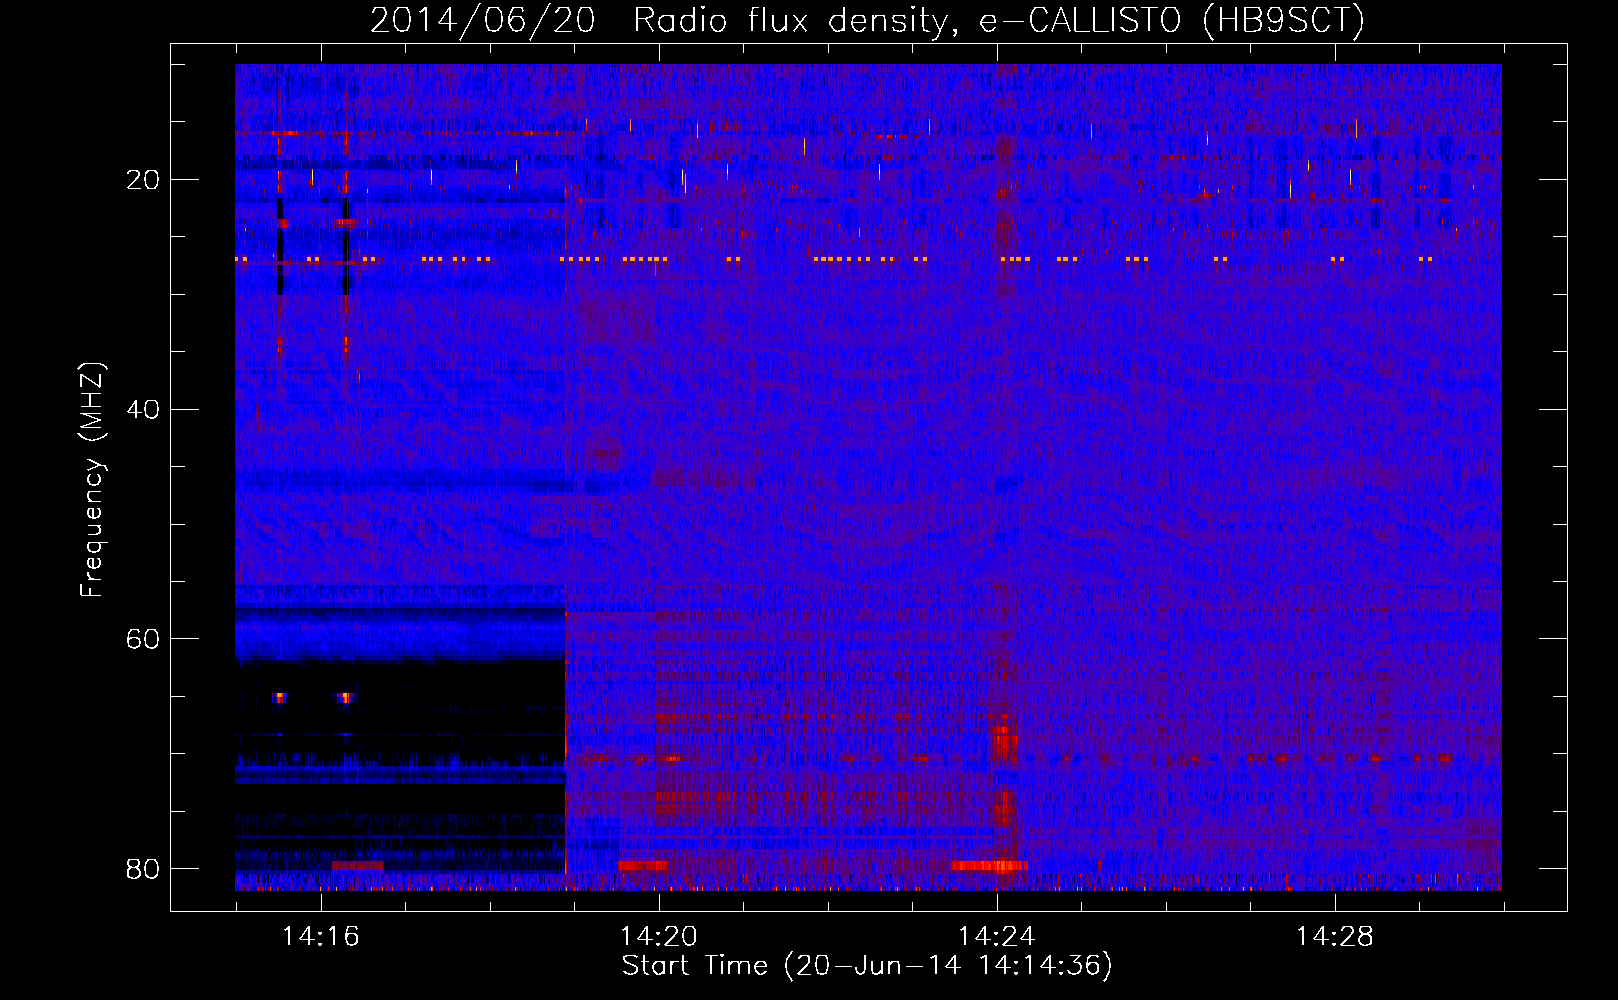Click the 'Frequency (MHZ)' axis label
This screenshot has width=1618, height=1000.
pos(92,480)
